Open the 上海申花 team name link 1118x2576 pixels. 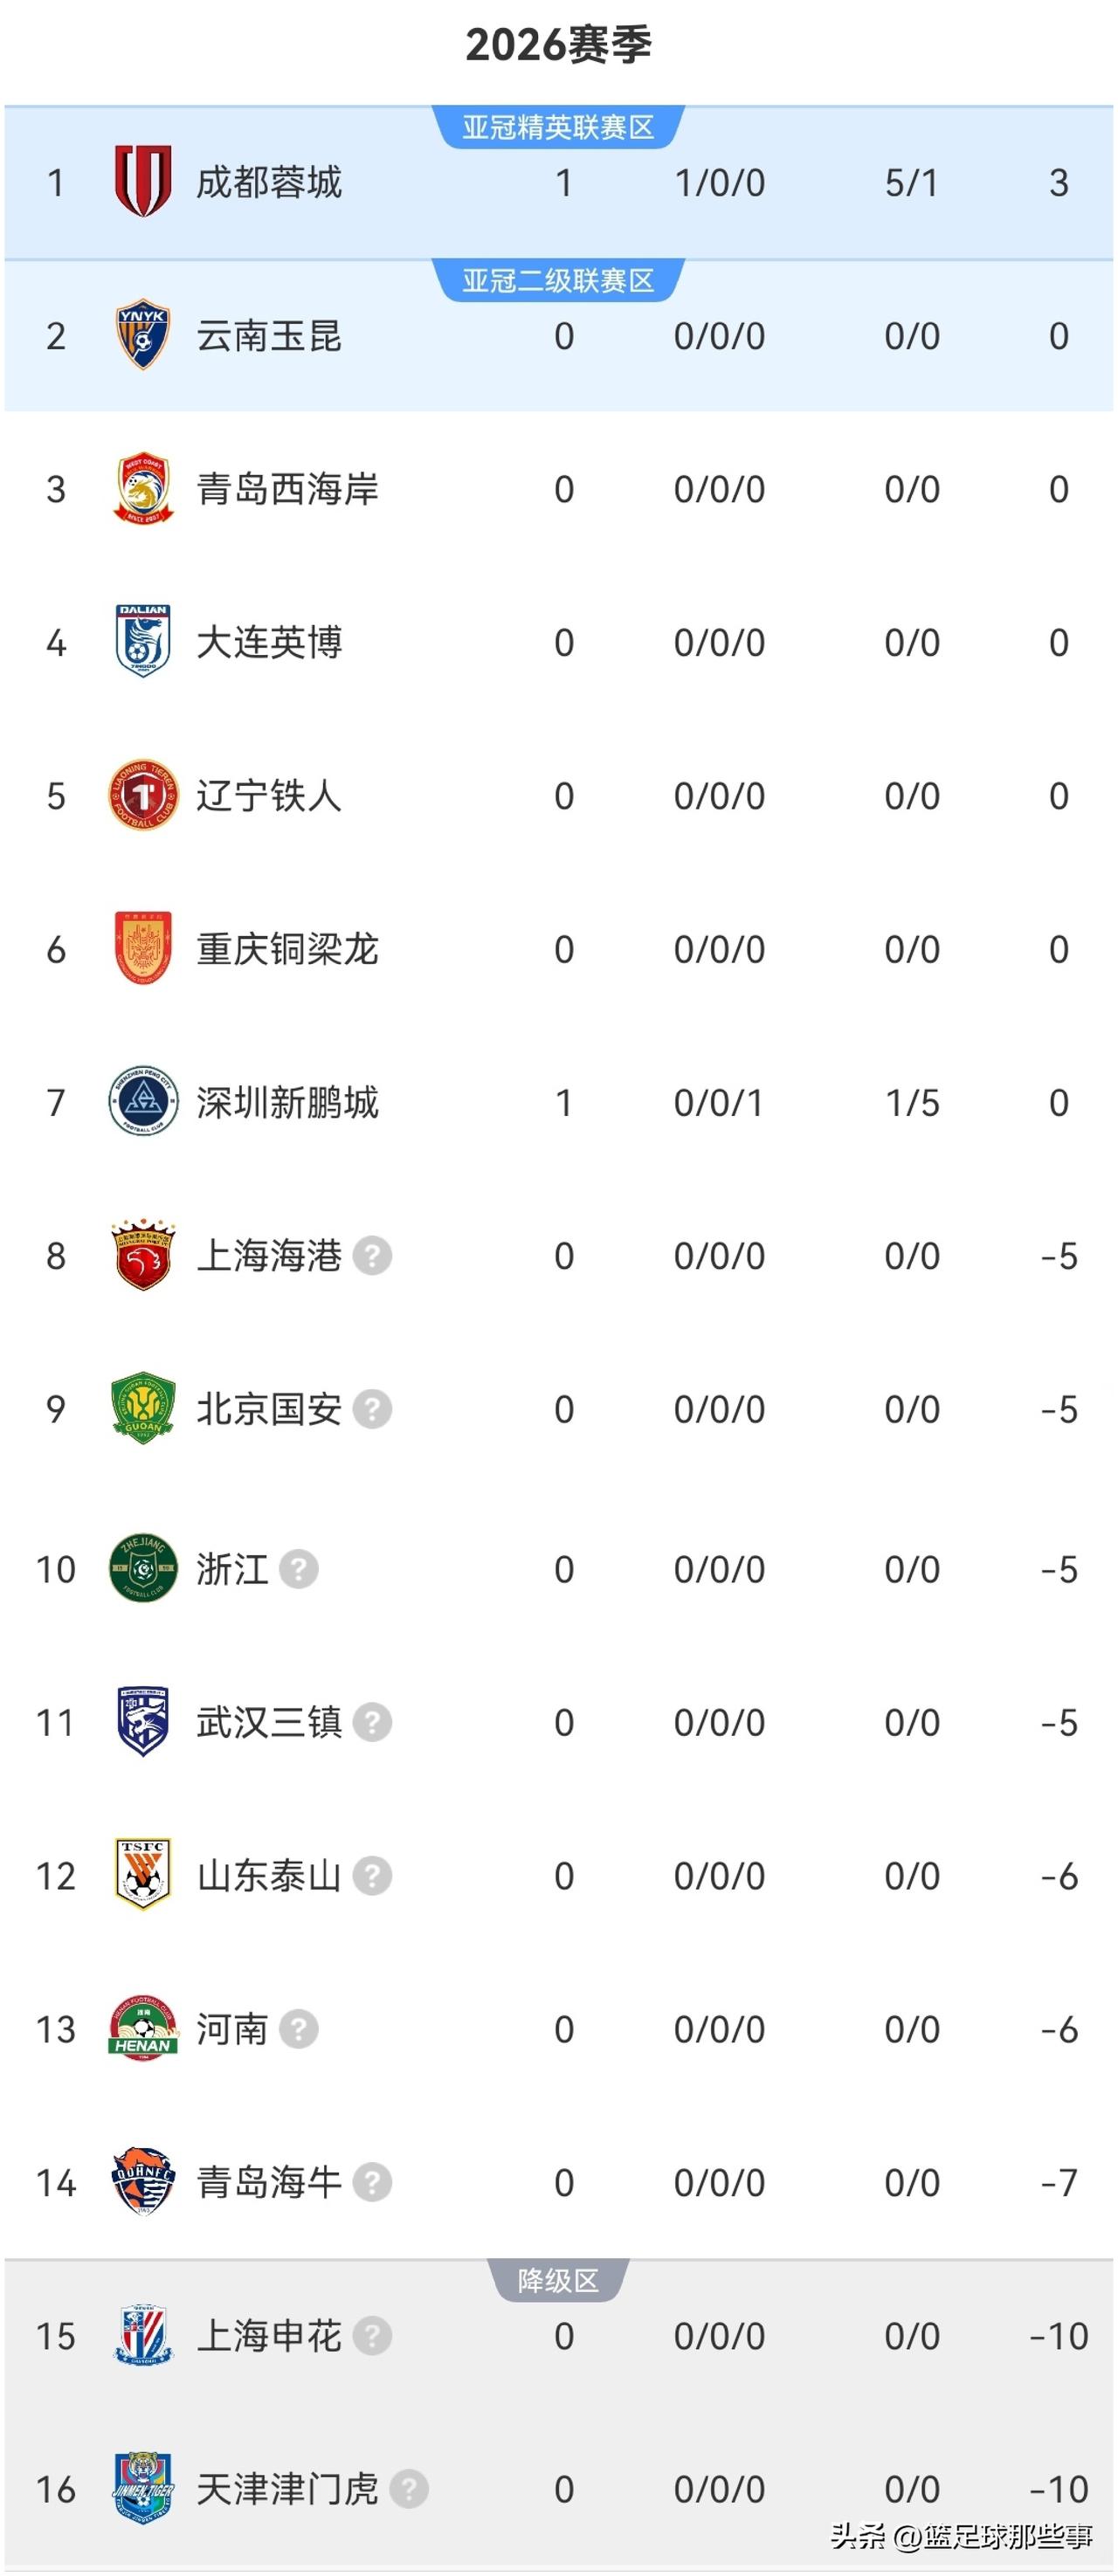click(x=269, y=2336)
